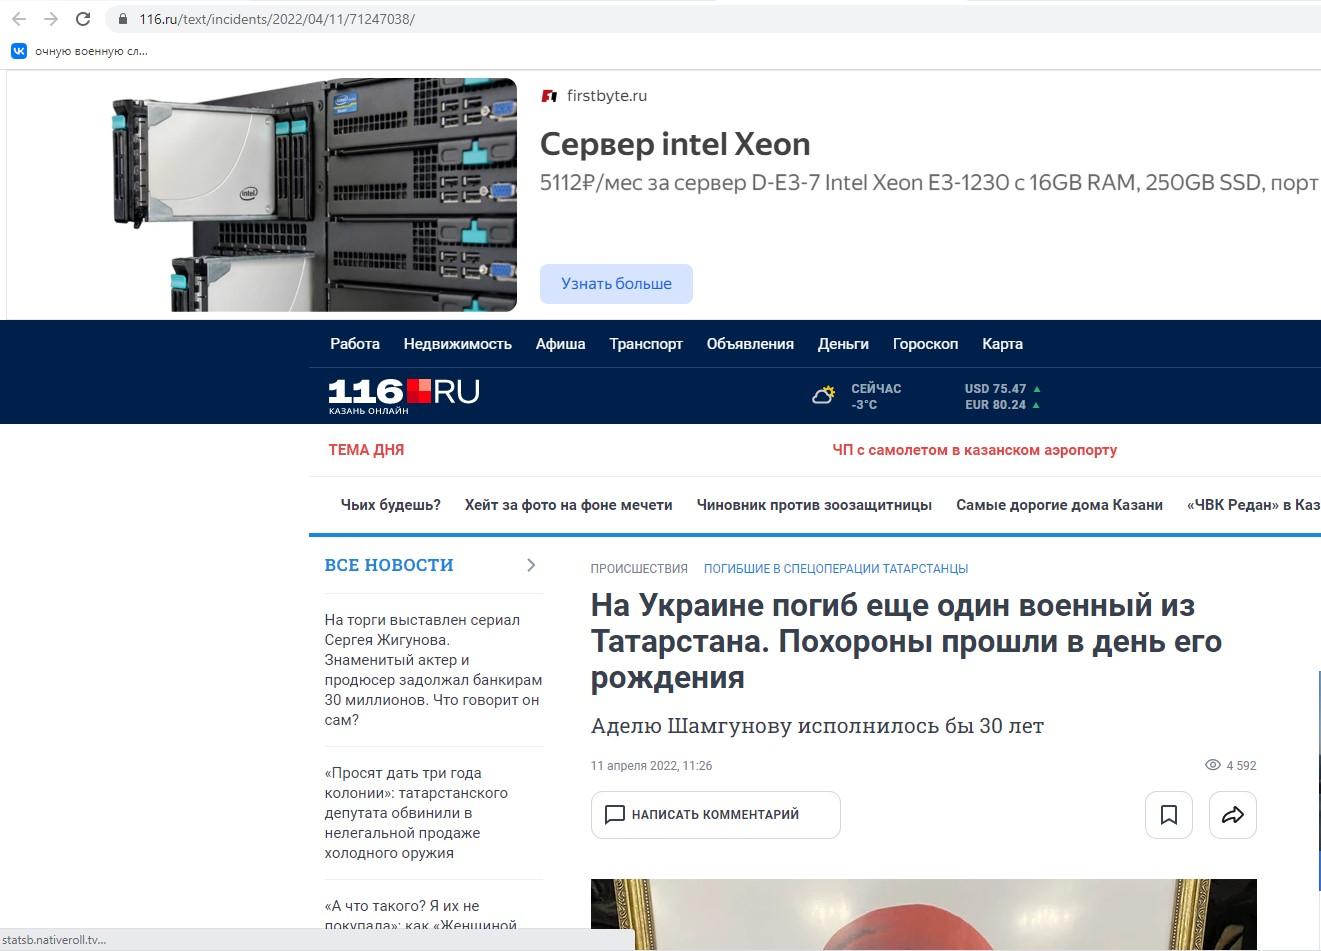Click the 116.RU Казань онлайн logo
This screenshot has height=951, width=1321.
coord(404,396)
